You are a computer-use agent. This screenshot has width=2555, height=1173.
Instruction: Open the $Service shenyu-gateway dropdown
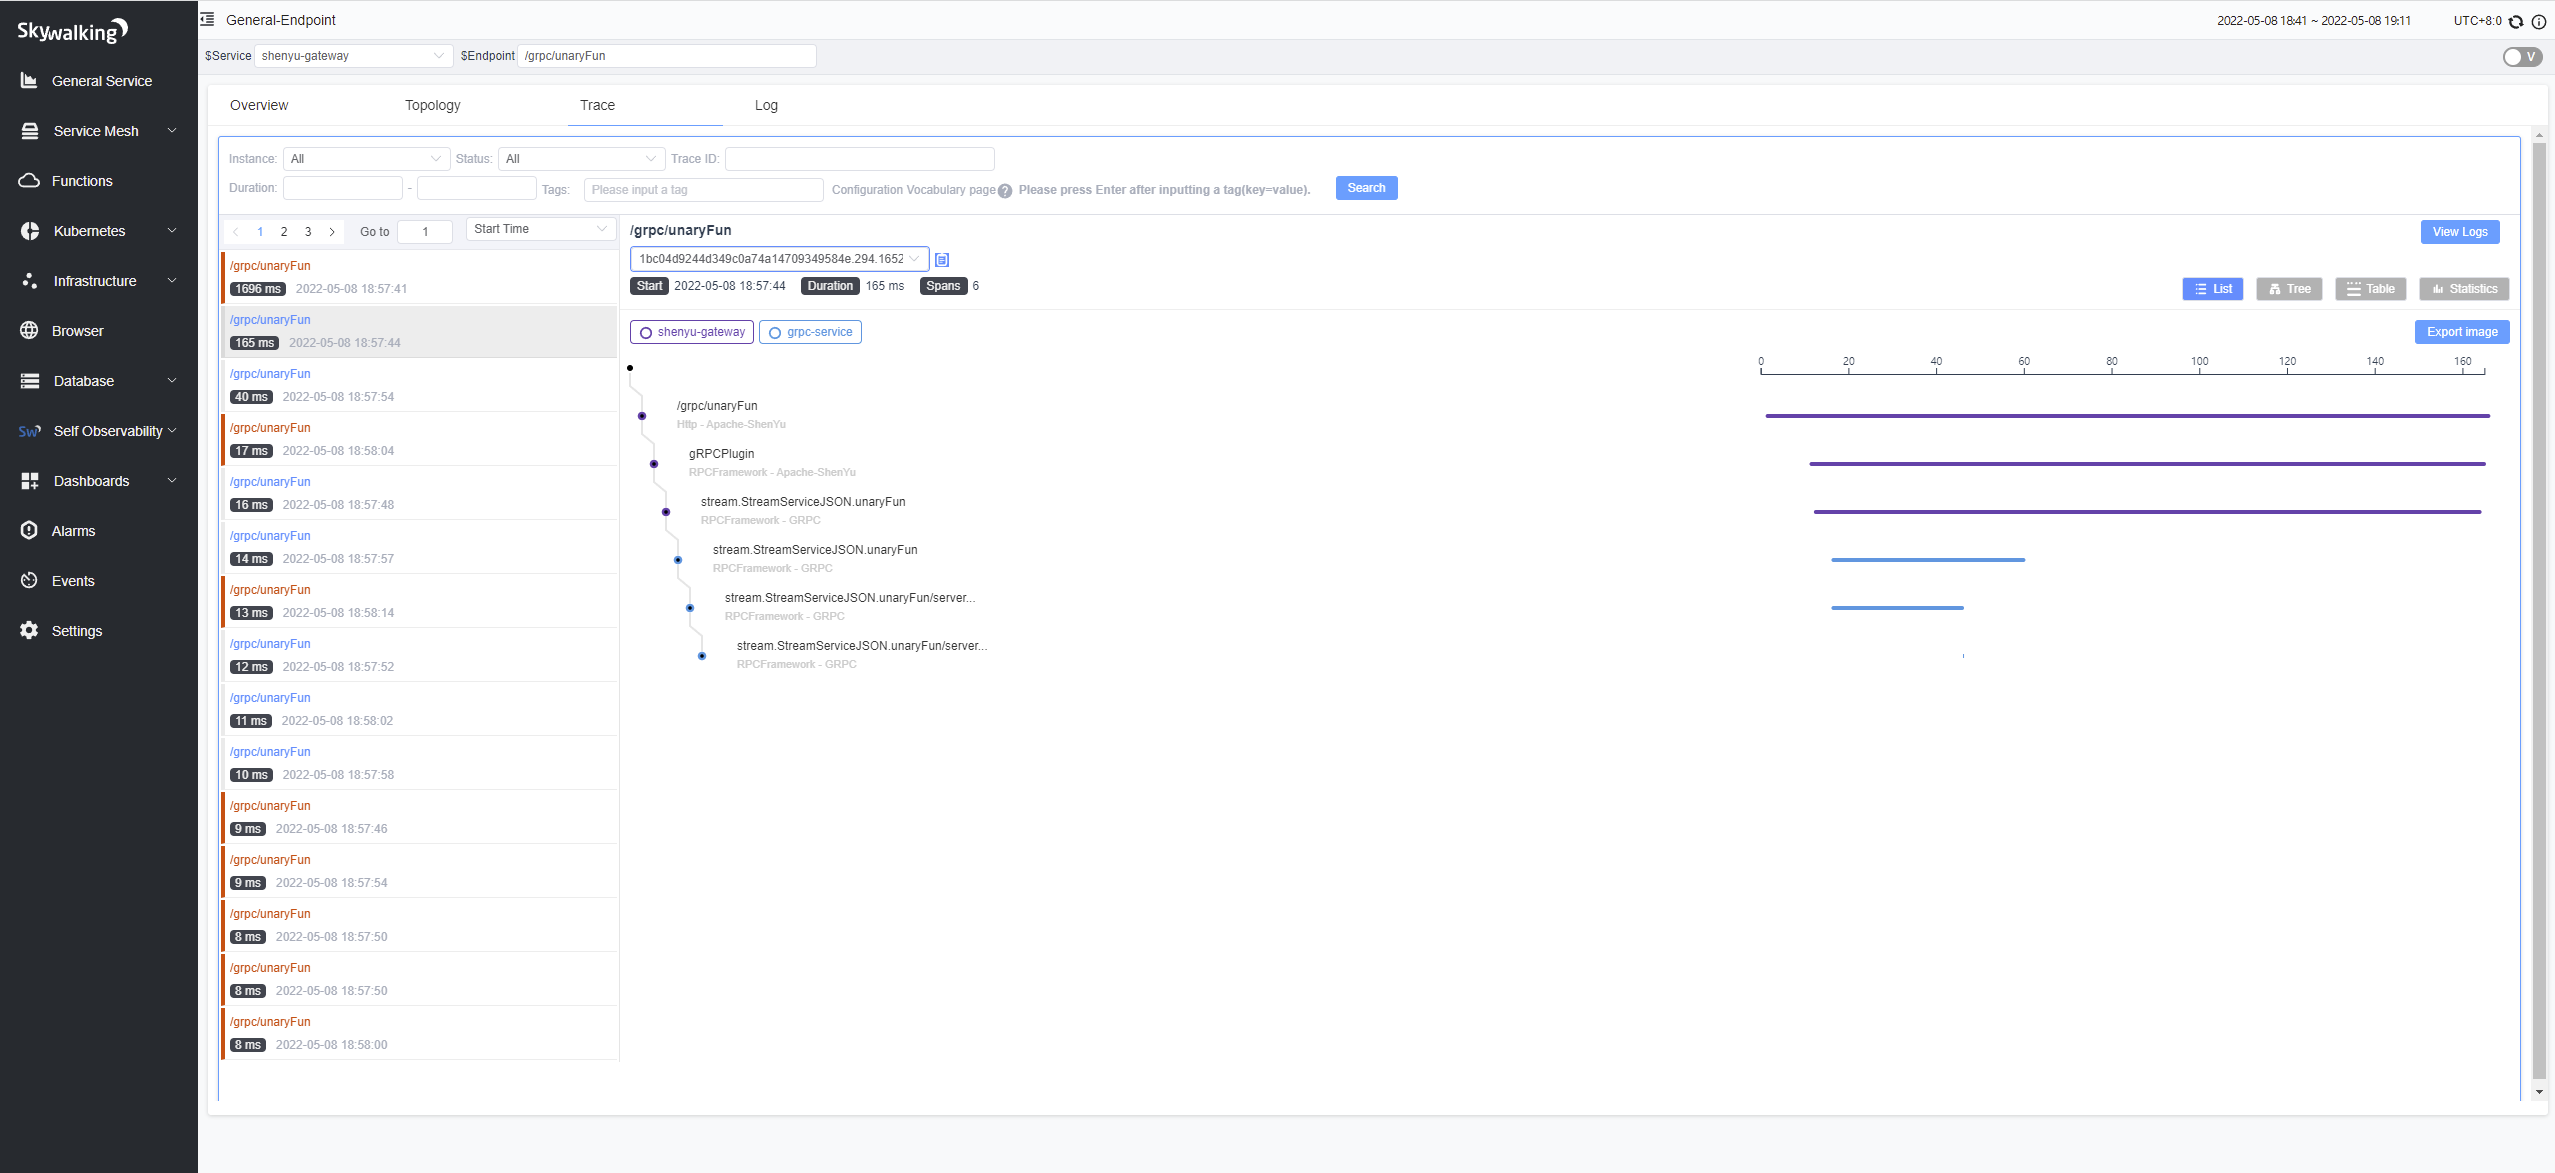click(353, 56)
